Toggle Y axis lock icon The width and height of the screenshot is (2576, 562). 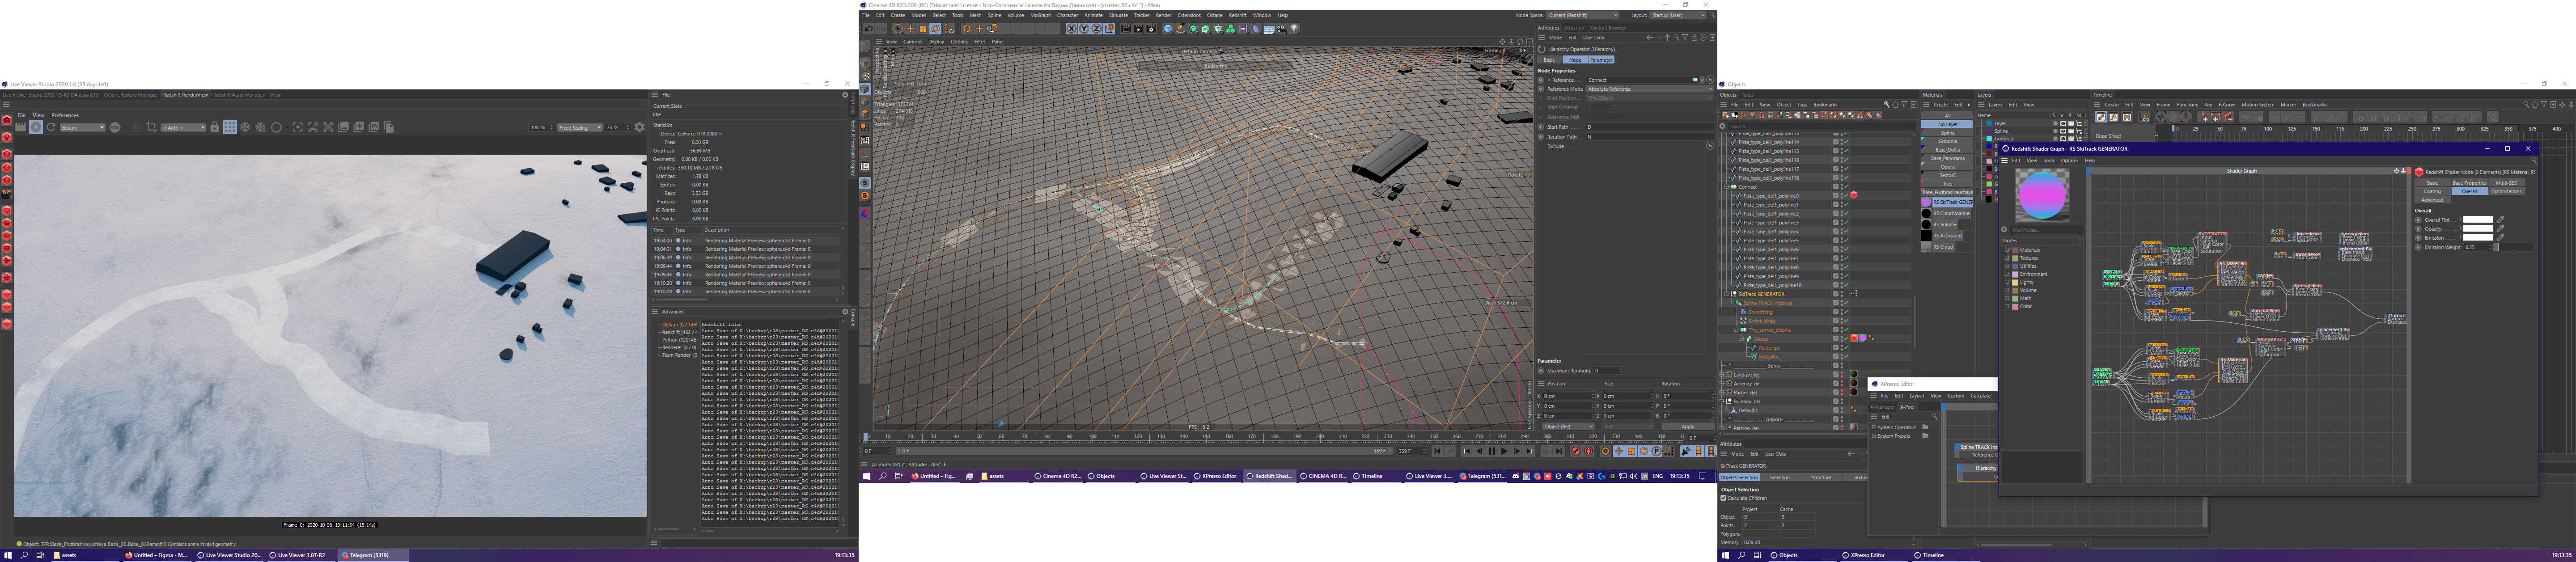(x=1084, y=29)
